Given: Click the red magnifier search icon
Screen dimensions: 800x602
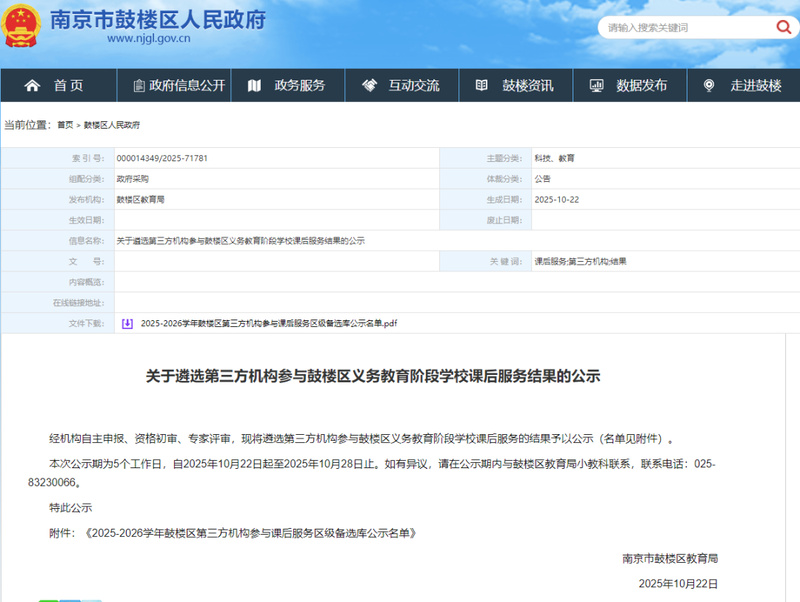Looking at the screenshot, I should [x=783, y=28].
